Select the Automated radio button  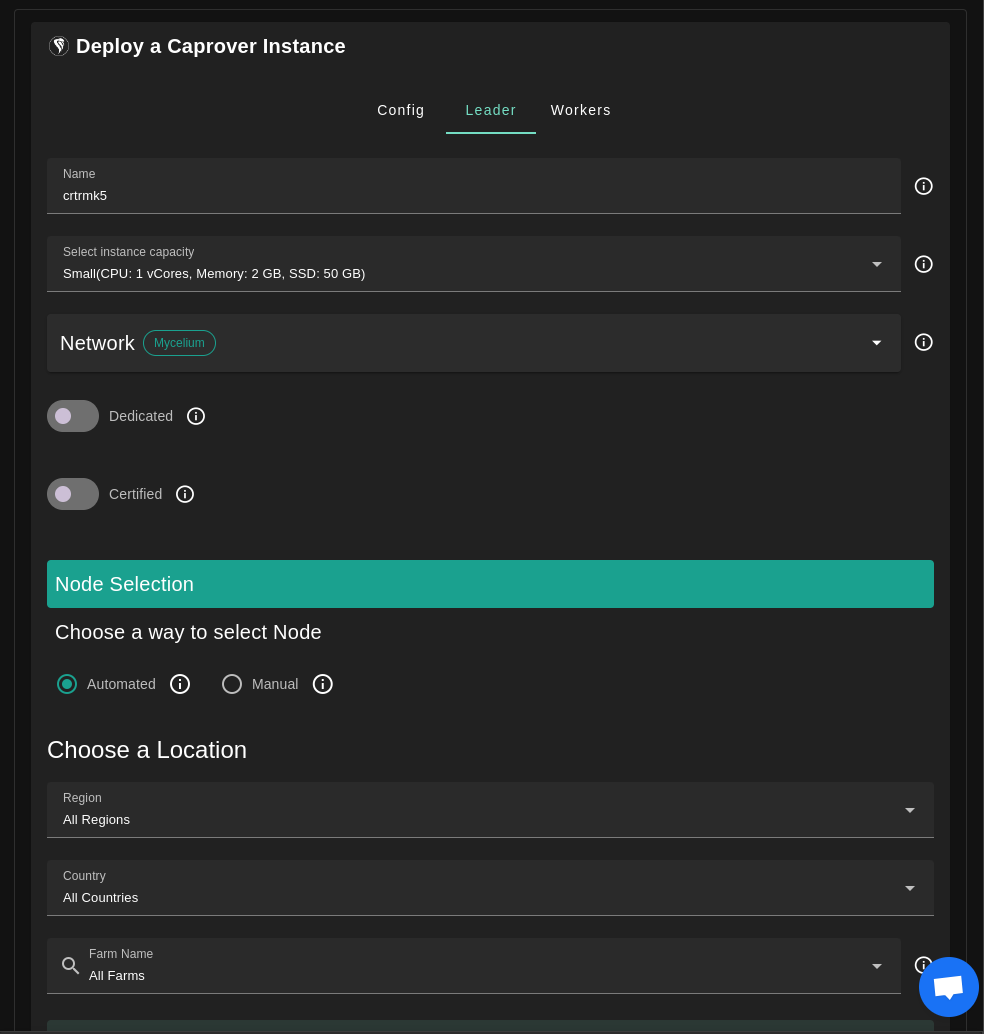click(67, 684)
